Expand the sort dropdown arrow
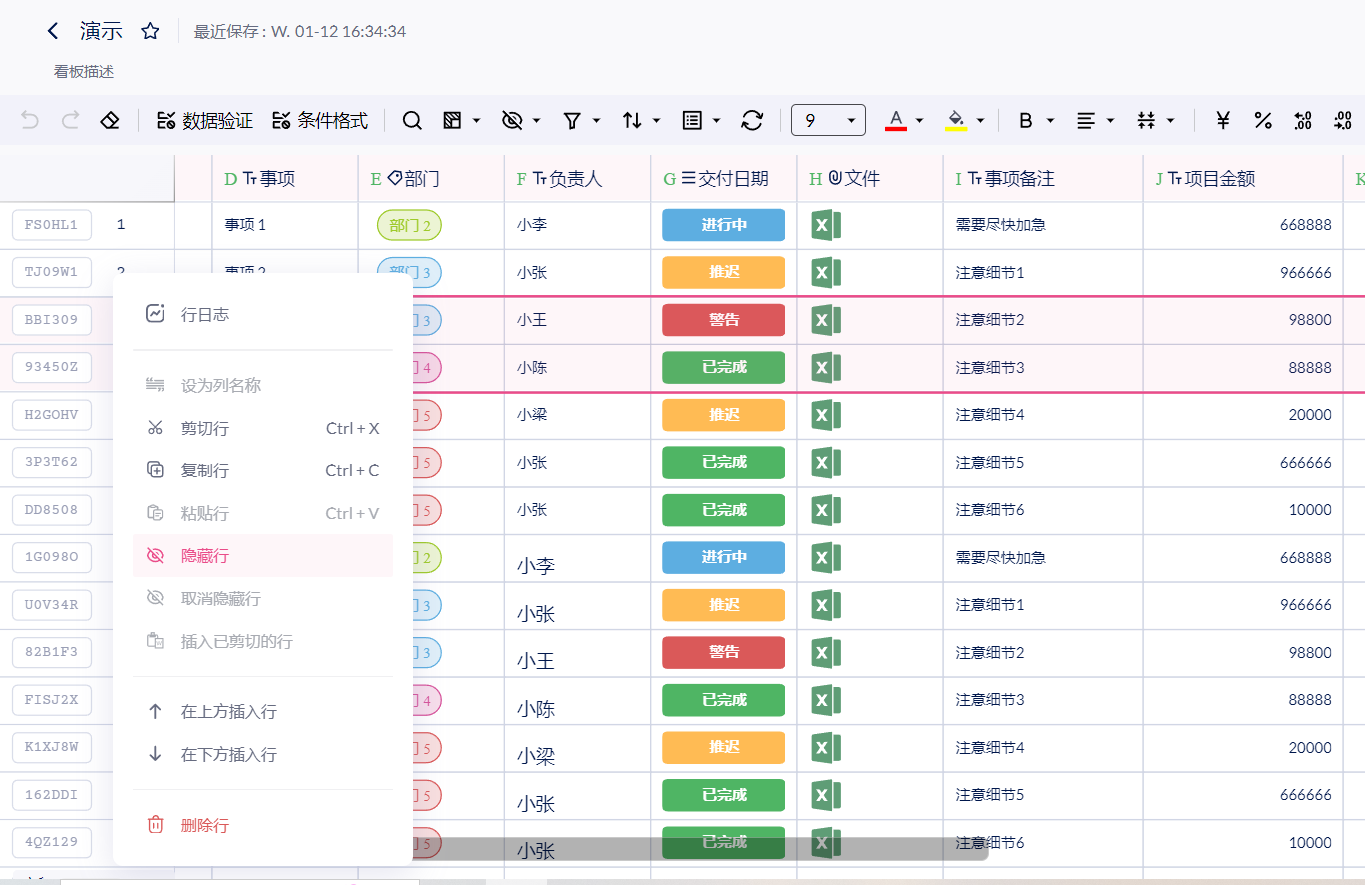This screenshot has height=885, width=1365. tap(657, 120)
